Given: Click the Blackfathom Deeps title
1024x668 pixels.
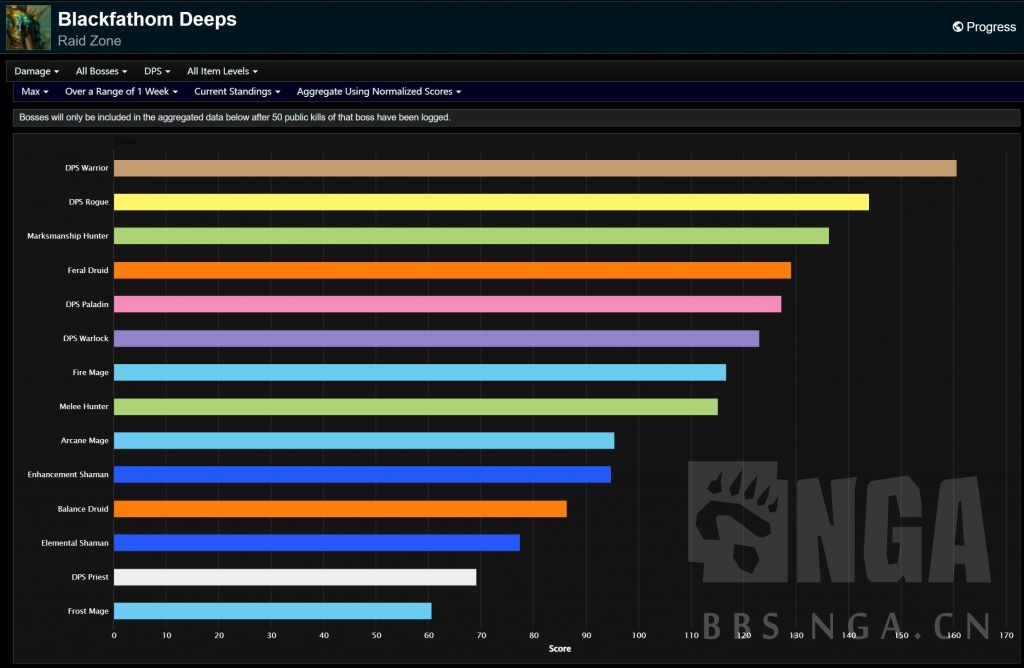Looking at the screenshot, I should [147, 20].
